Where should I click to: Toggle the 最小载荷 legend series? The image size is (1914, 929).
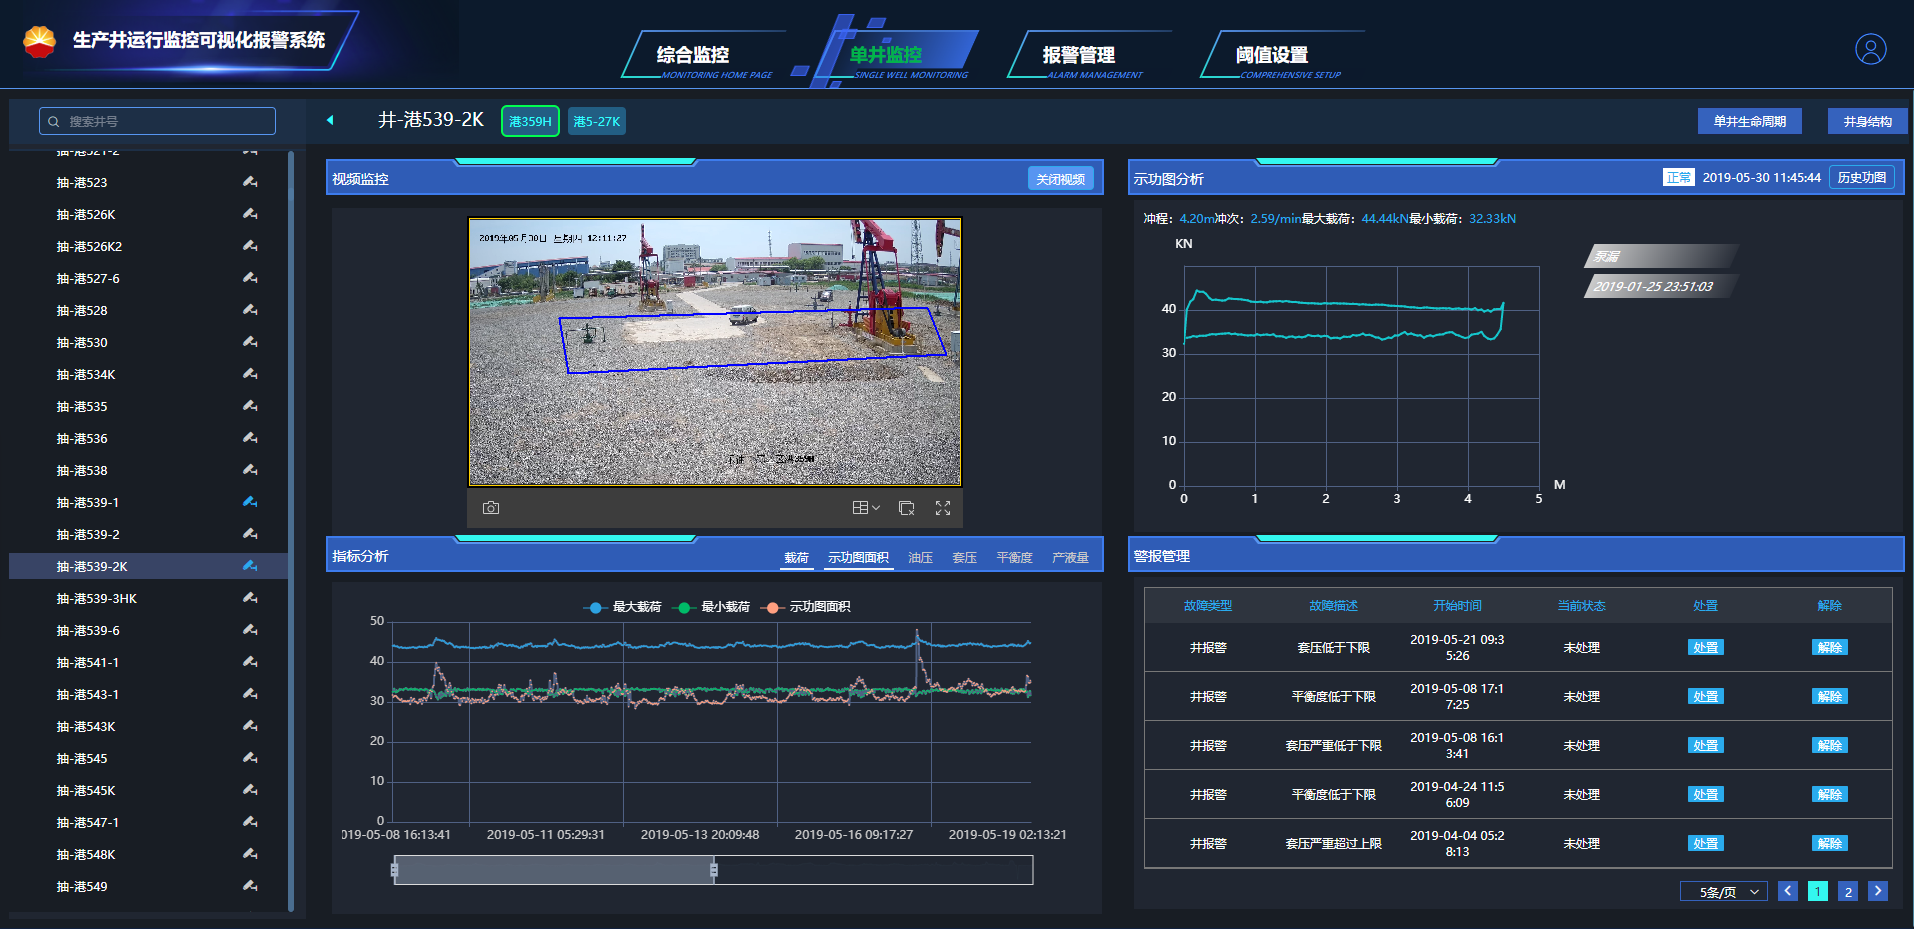(x=713, y=607)
